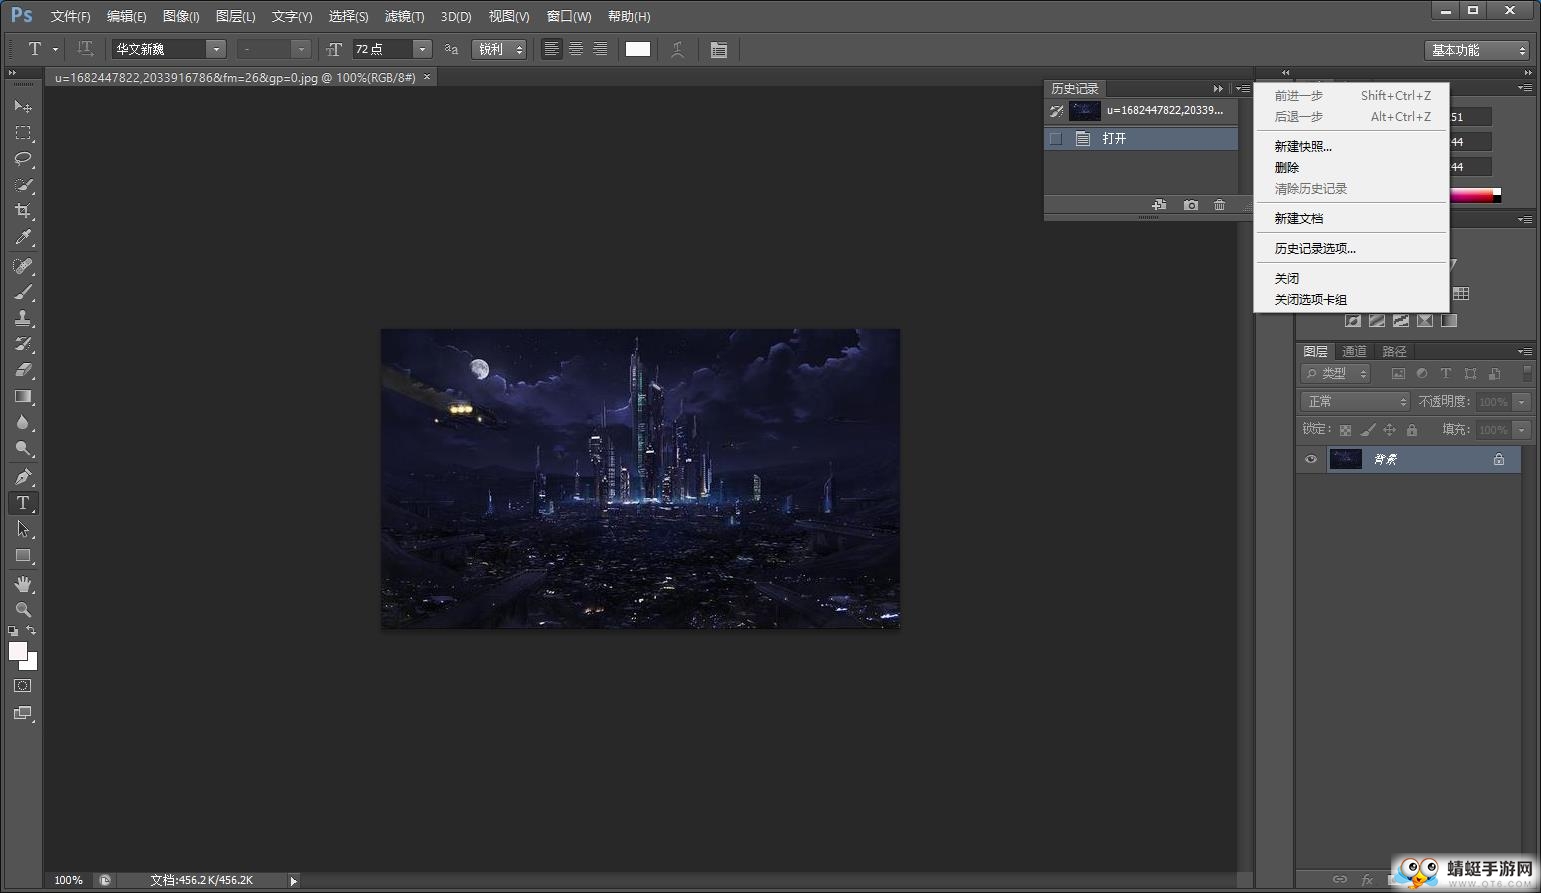Viewport: 1541px width, 893px height.
Task: Choose 历史记录选项... menu entry
Action: (1315, 248)
